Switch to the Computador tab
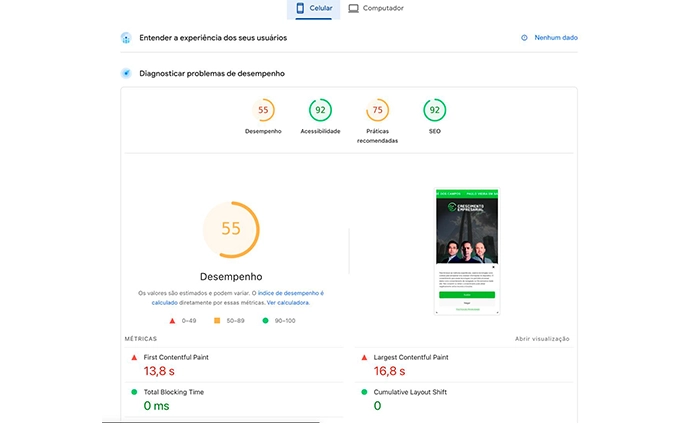Viewport: 700px width, 438px height. click(x=376, y=8)
